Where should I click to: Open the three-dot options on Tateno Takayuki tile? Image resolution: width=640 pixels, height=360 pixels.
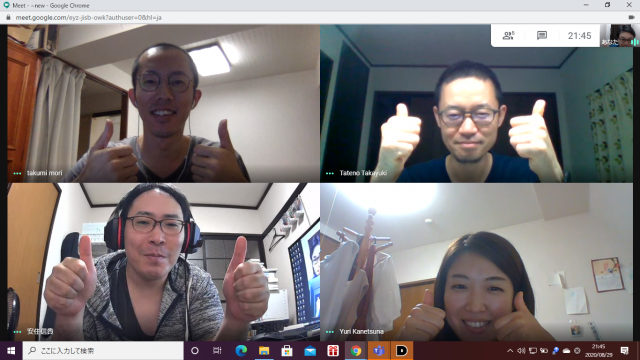coord(330,173)
